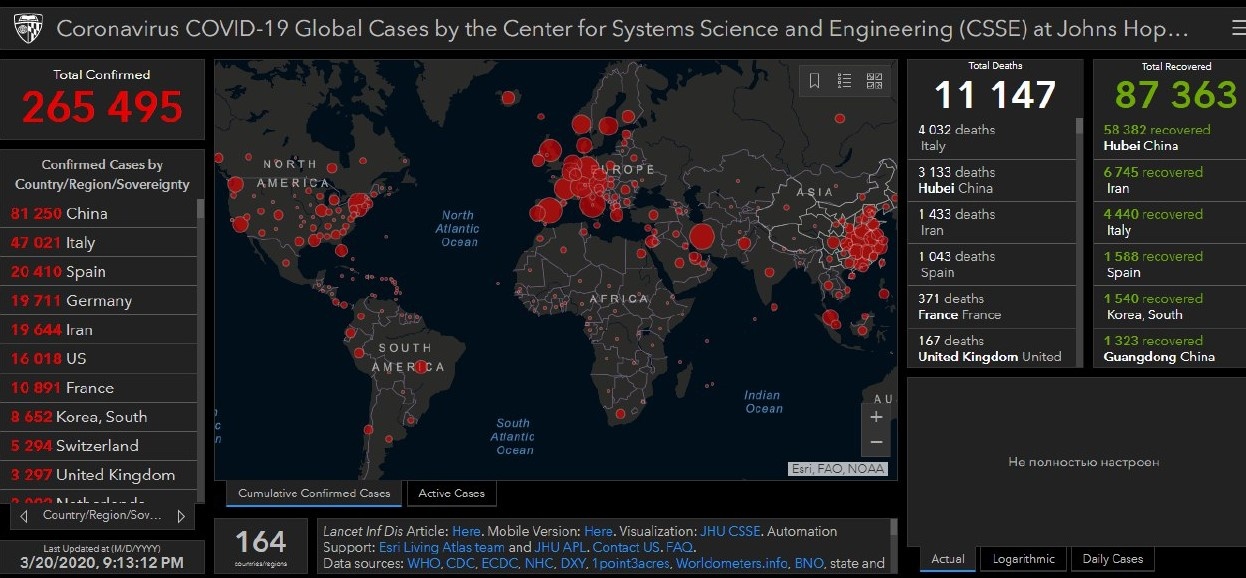
Task: Click the 3 133 deaths Hubei China entry
Action: (x=992, y=180)
